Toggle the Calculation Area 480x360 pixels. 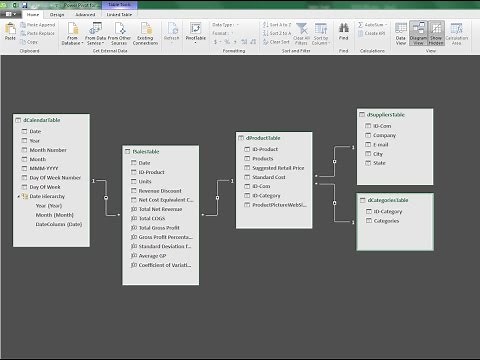click(457, 33)
